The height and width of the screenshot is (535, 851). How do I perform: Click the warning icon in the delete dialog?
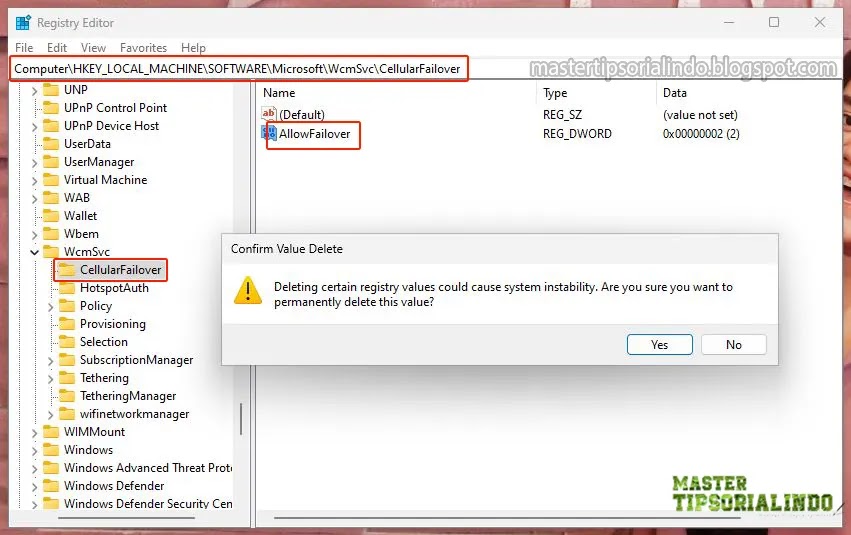(248, 291)
